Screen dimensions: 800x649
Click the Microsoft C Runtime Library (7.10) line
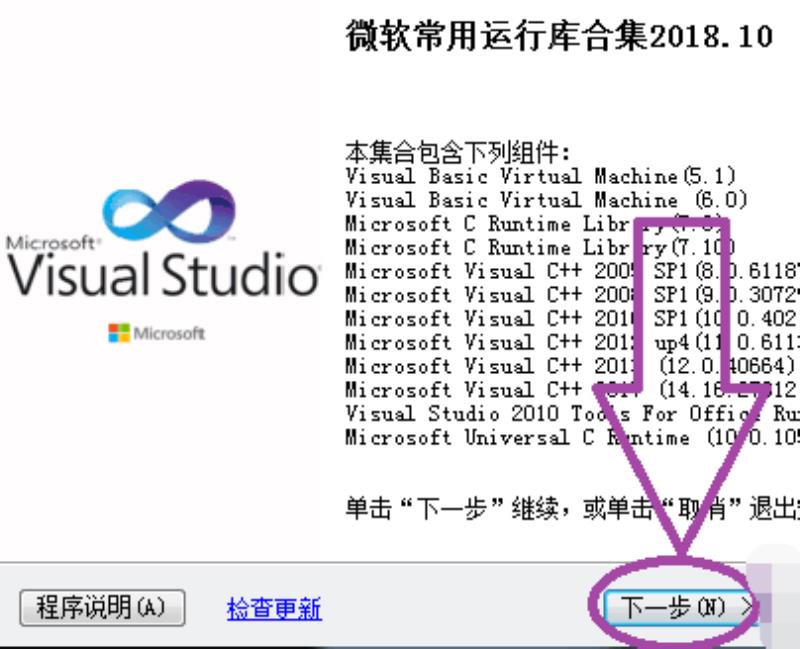(x=540, y=247)
